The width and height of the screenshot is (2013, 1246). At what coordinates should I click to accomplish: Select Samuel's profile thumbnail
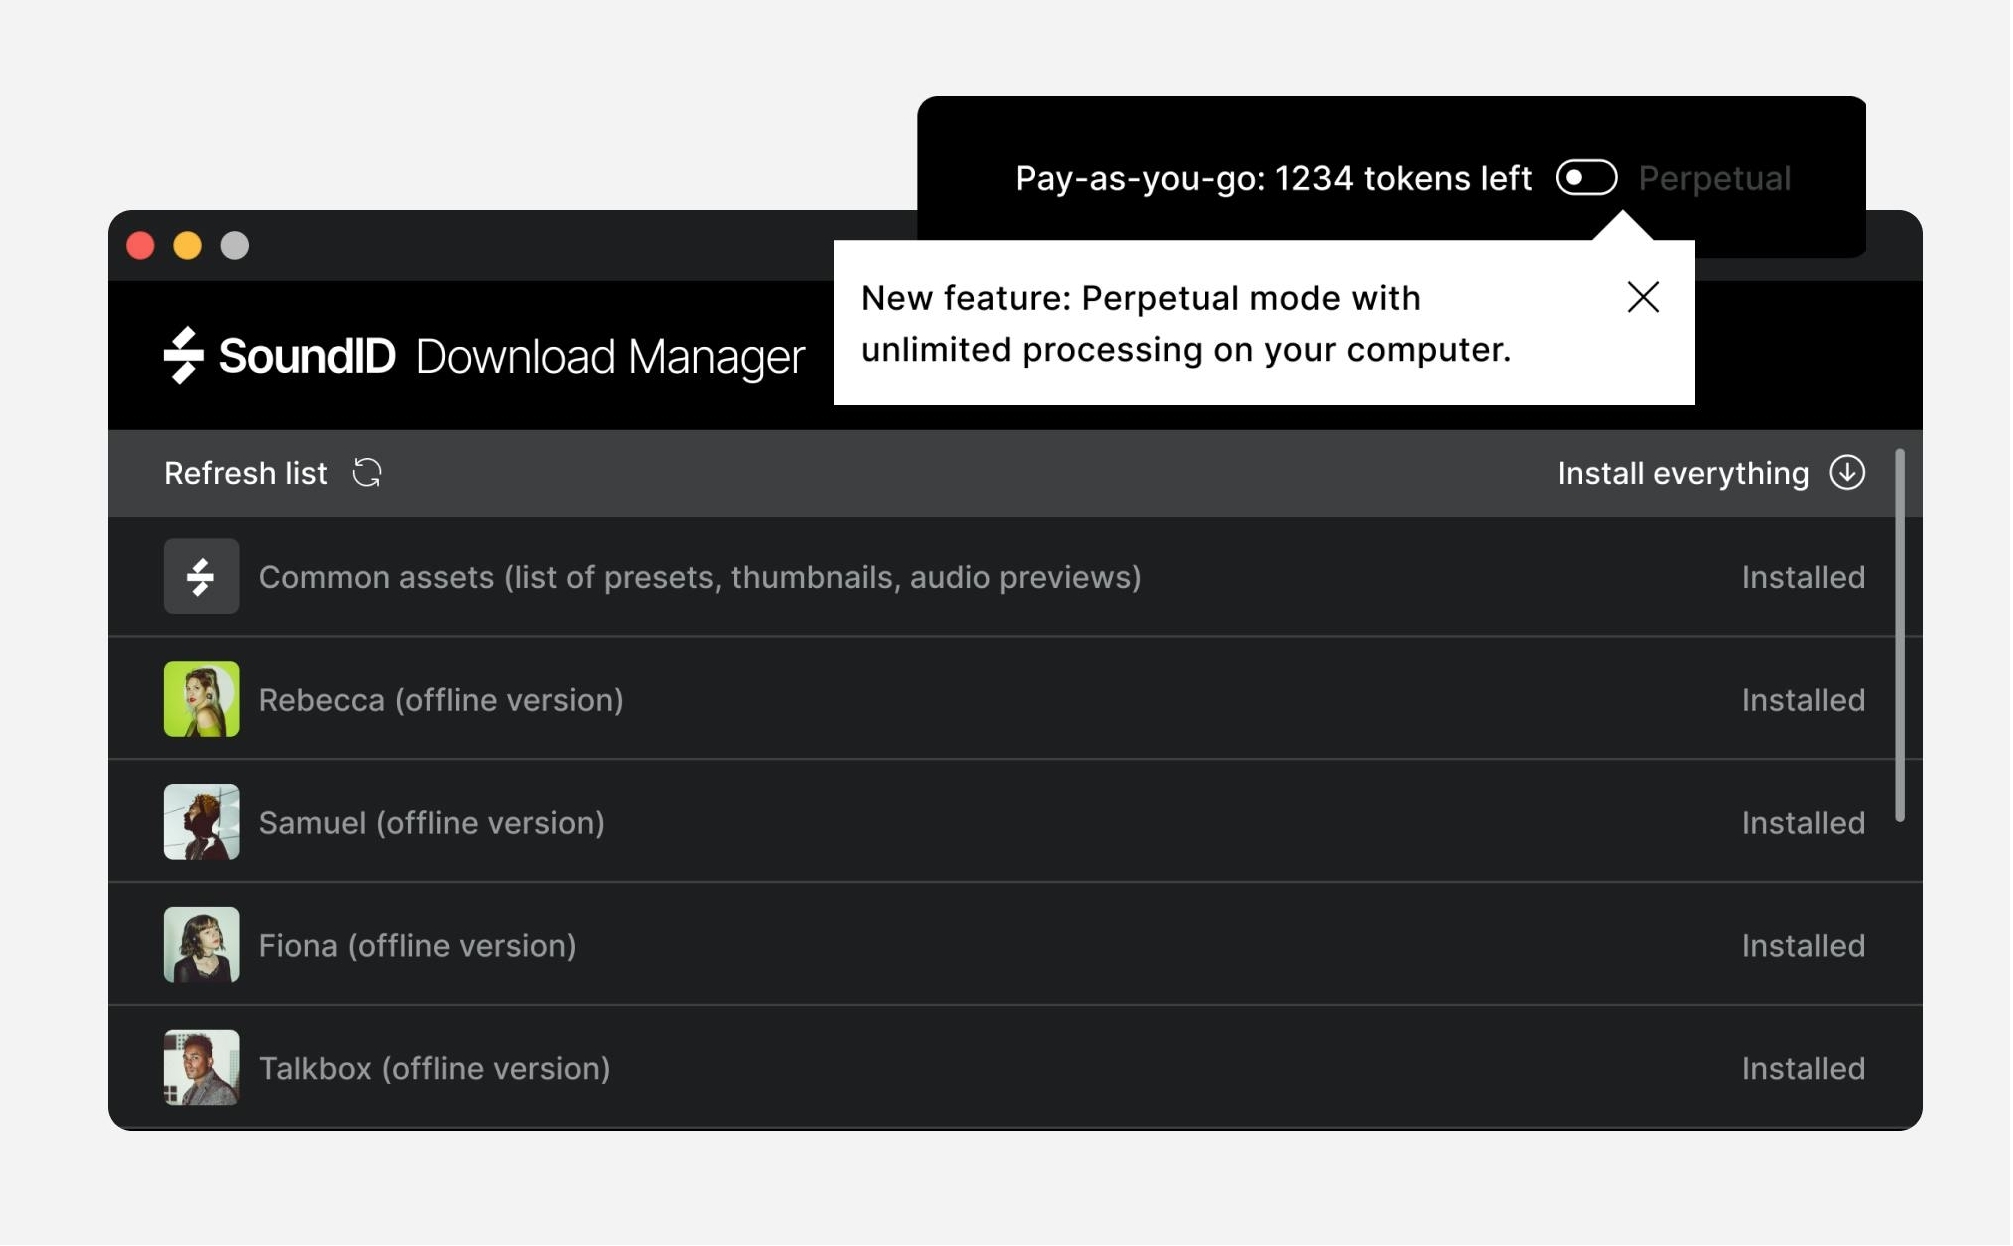201,822
